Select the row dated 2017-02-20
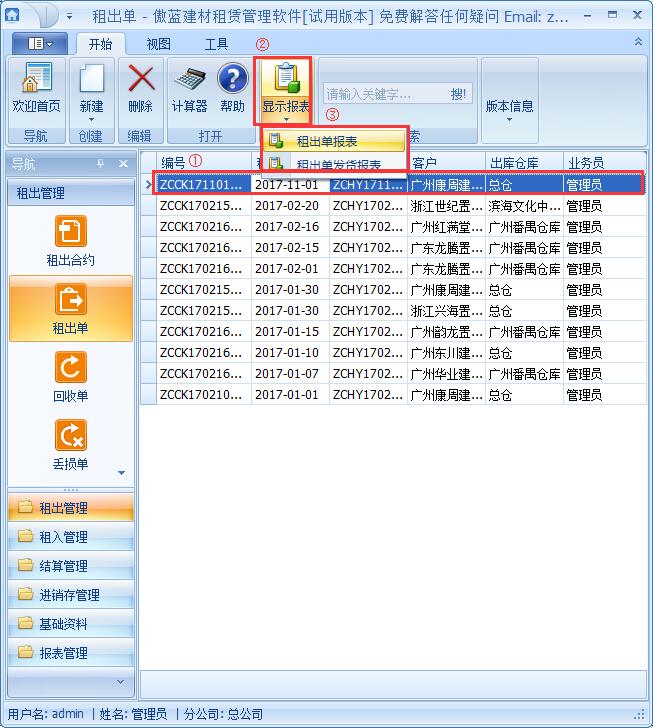 (x=290, y=206)
